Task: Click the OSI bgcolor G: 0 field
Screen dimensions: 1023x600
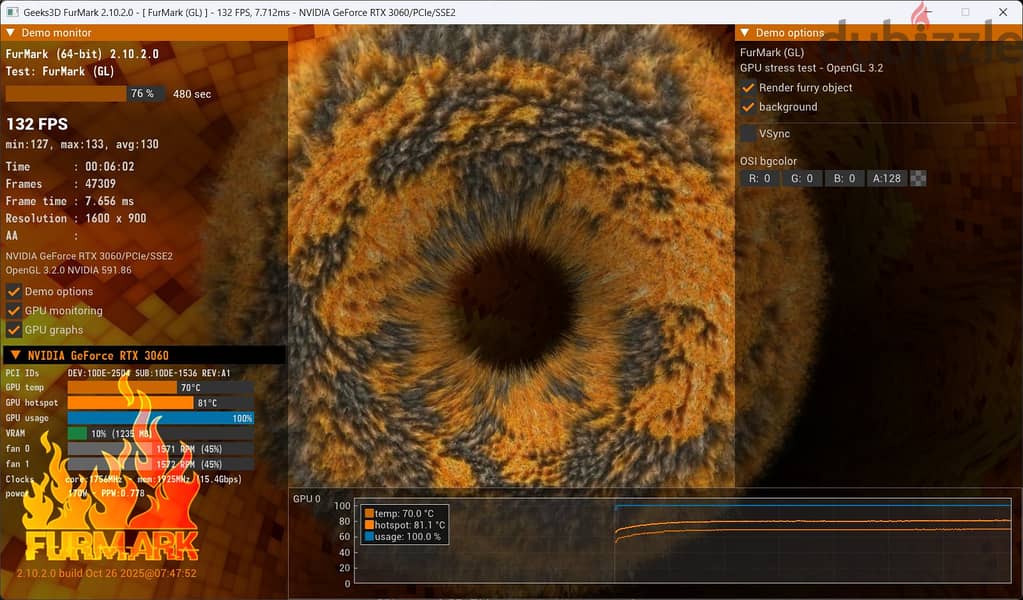Action: tap(802, 178)
